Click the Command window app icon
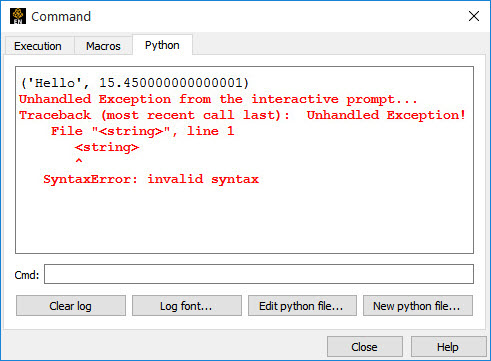Screen dimensions: 491x361 pos(18,16)
